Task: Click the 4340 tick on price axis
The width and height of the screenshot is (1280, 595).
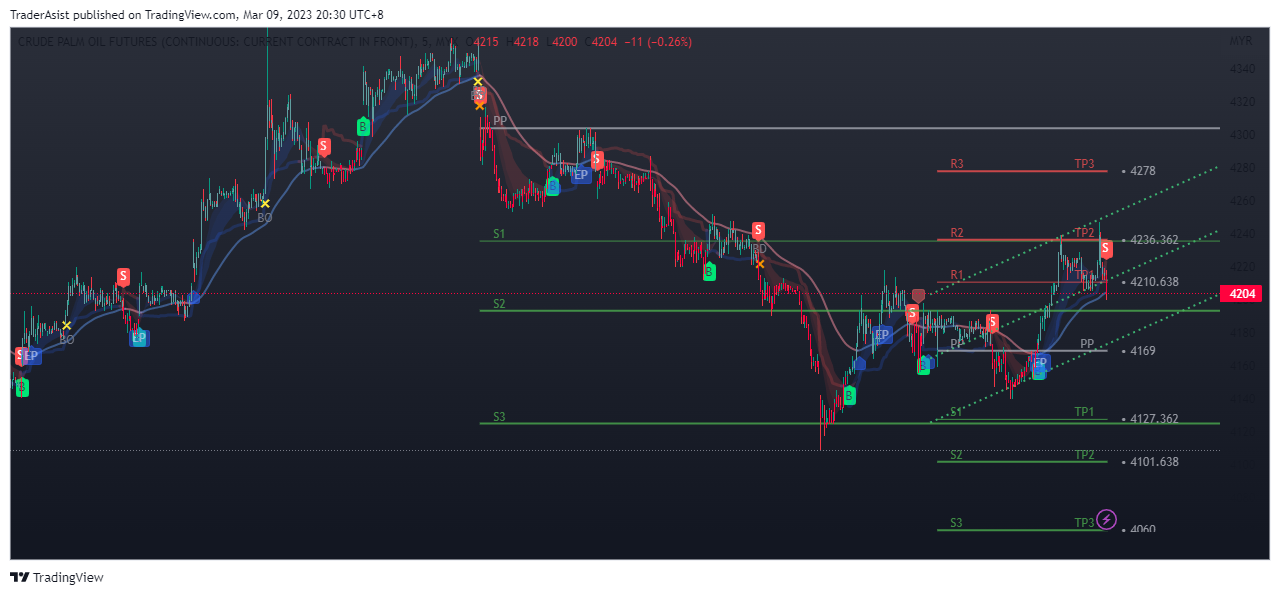Action: [x=1242, y=69]
